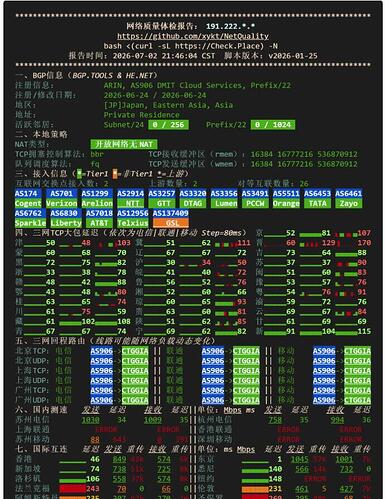The height and width of the screenshot is (499, 385).
Task: Select the IP address 191.222.*.* text
Action: pyautogui.click(x=230, y=26)
